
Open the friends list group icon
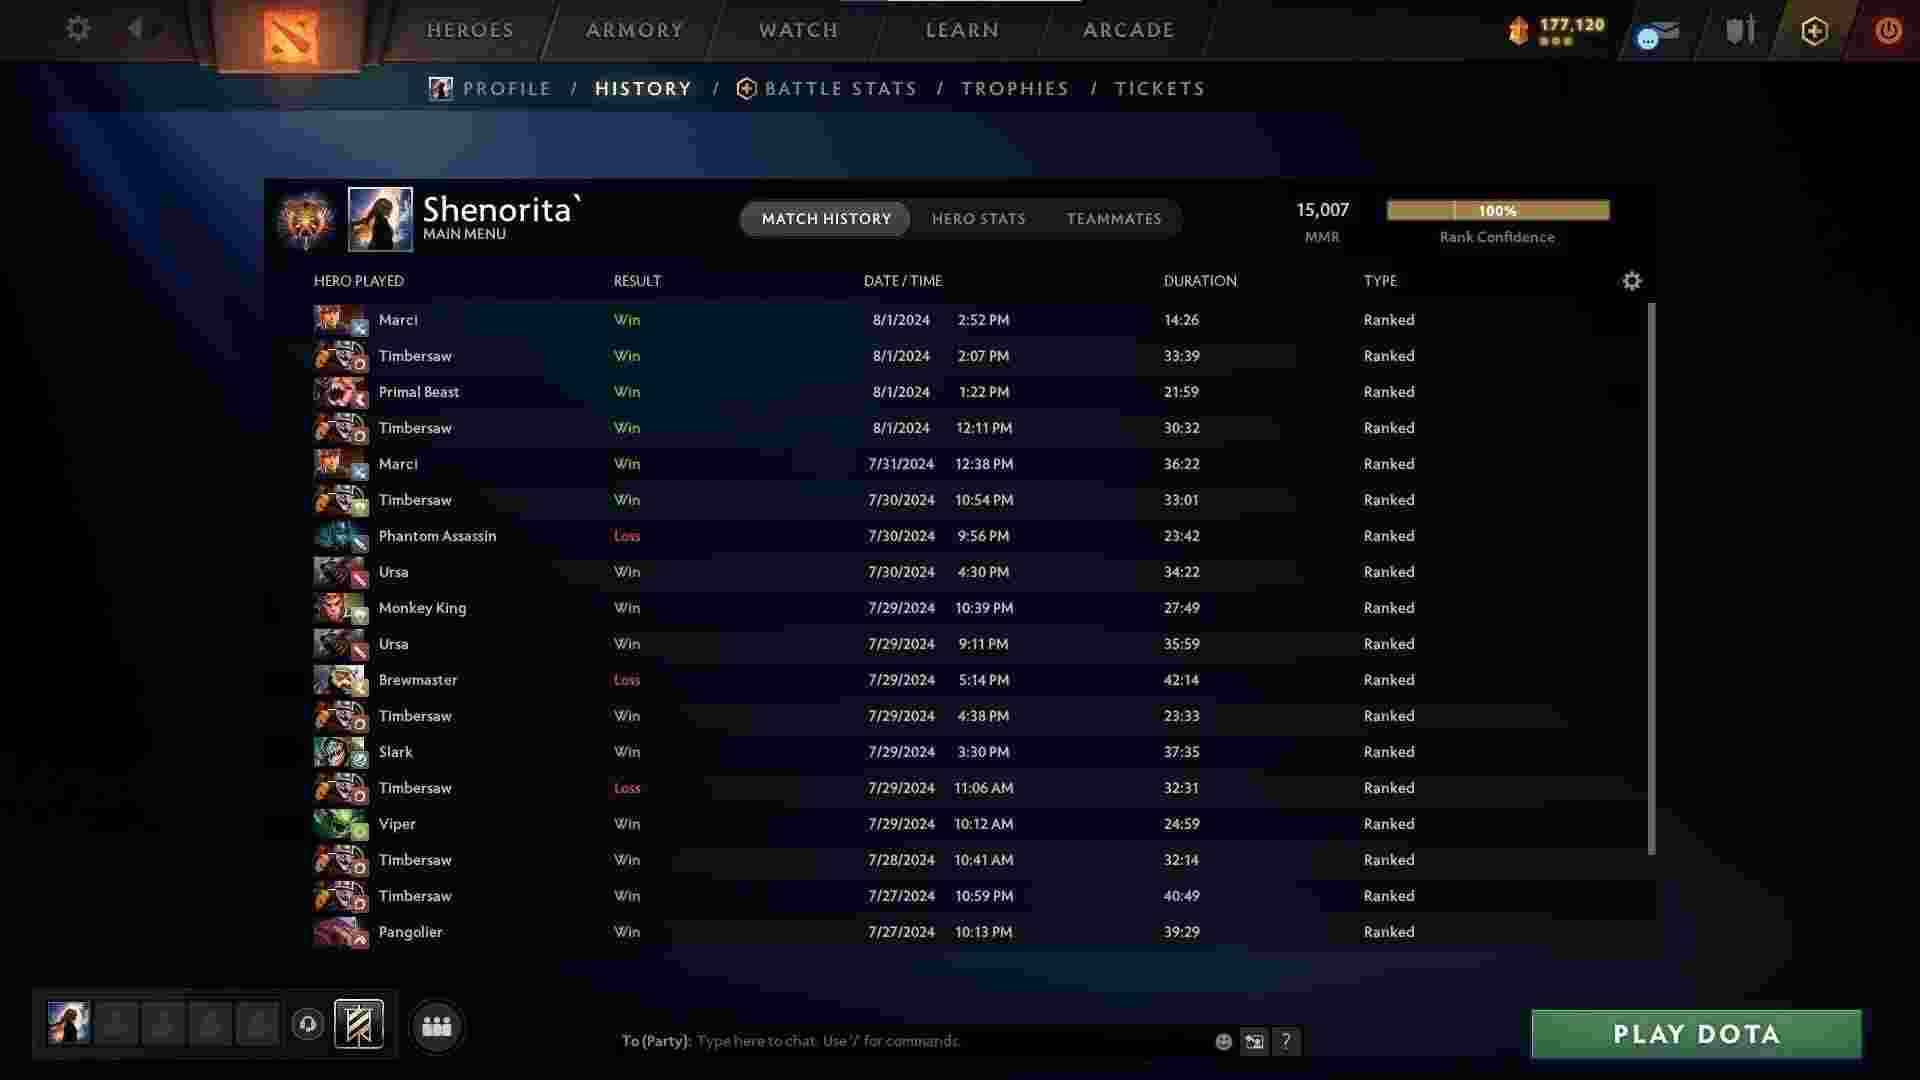click(437, 1026)
